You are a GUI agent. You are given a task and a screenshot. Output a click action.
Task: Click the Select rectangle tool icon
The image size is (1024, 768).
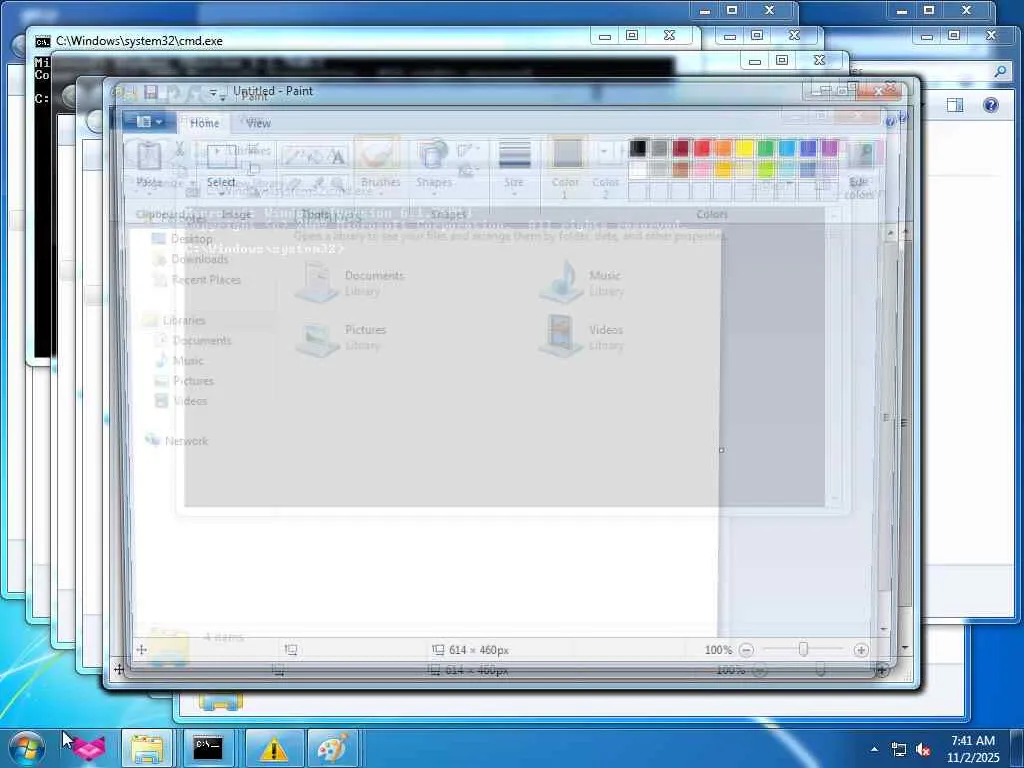click(221, 156)
